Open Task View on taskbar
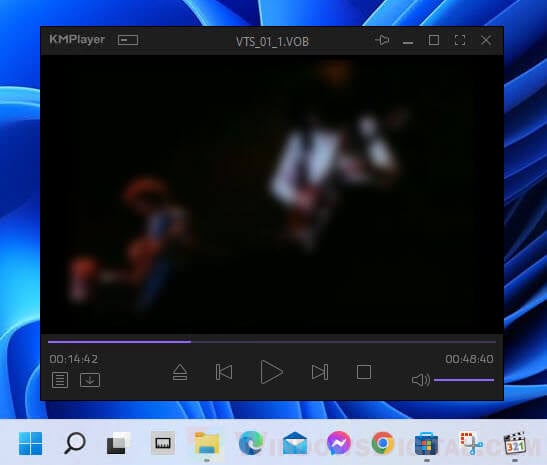This screenshot has height=465, width=547. [x=119, y=443]
